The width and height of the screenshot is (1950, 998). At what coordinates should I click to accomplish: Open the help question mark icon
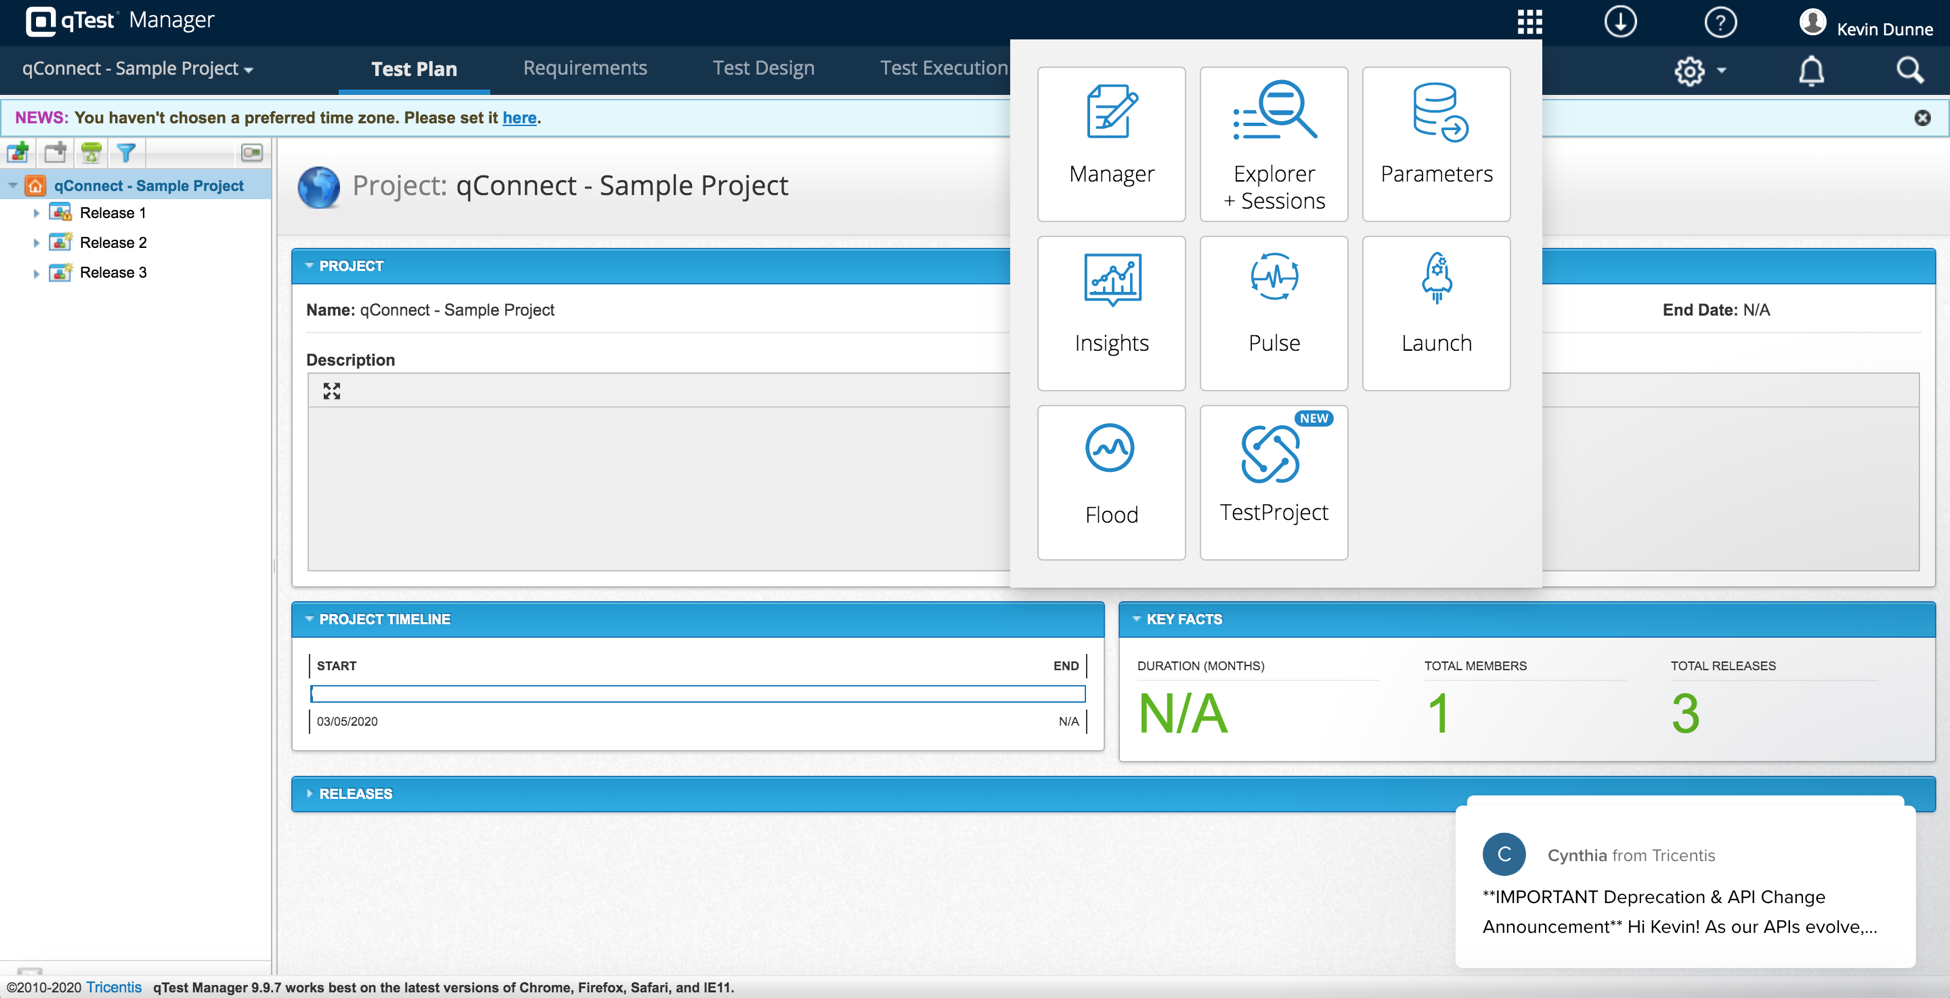(x=1720, y=22)
